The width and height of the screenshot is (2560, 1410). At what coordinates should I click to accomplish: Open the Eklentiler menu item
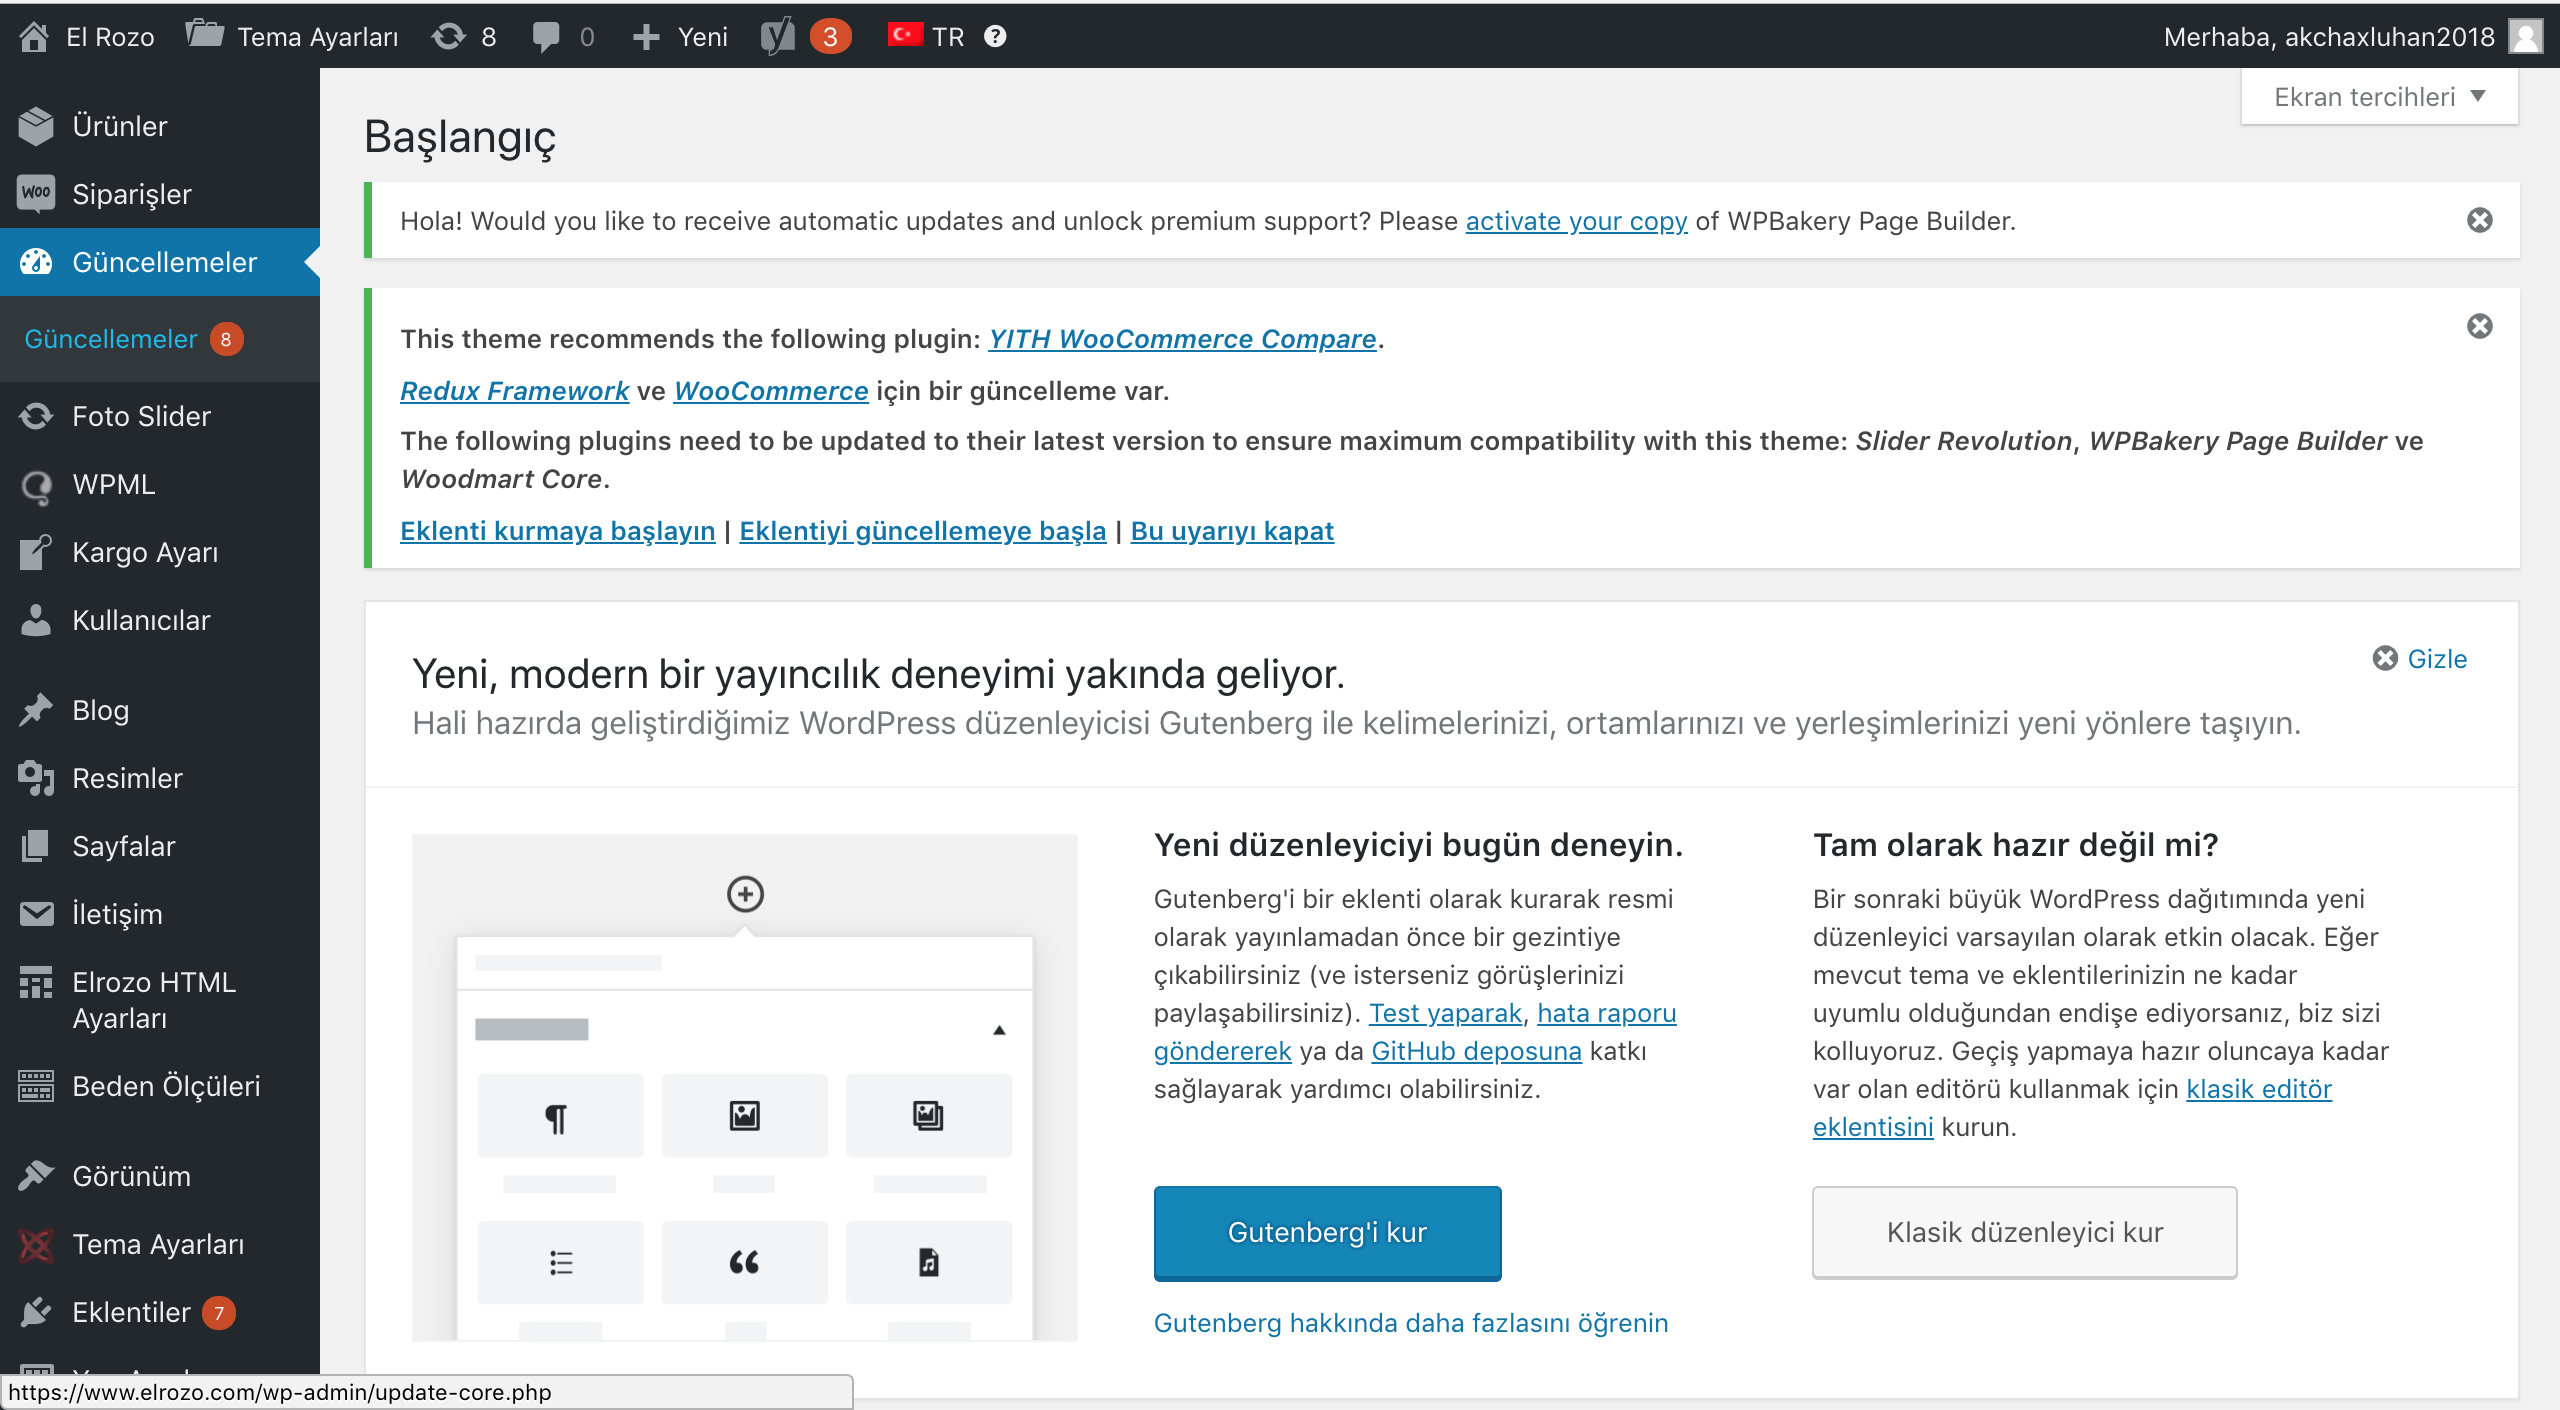tap(131, 1312)
